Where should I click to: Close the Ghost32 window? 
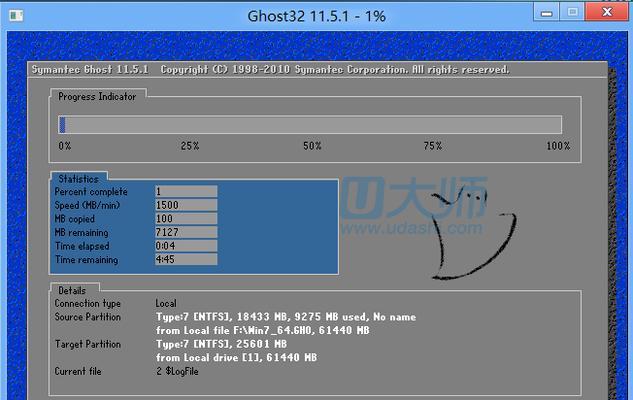tap(607, 12)
